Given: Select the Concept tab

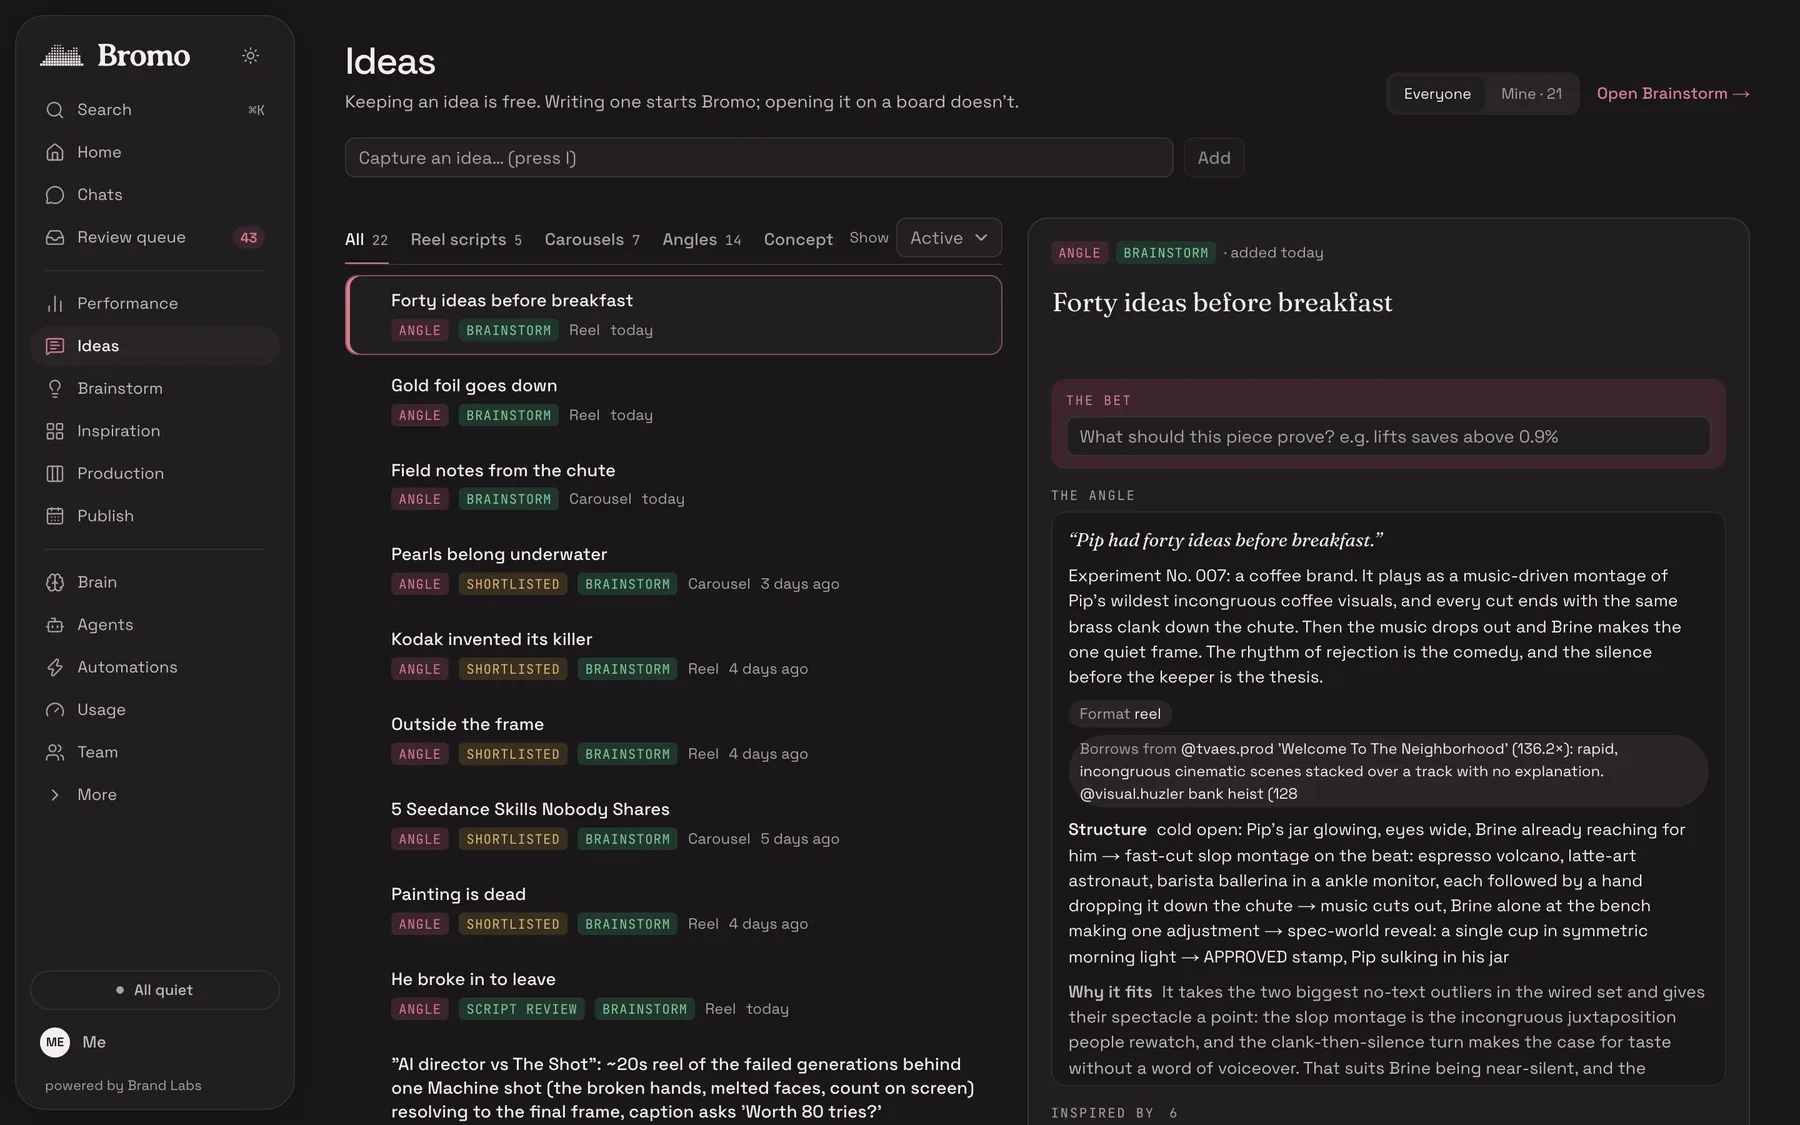Looking at the screenshot, I should pos(798,240).
